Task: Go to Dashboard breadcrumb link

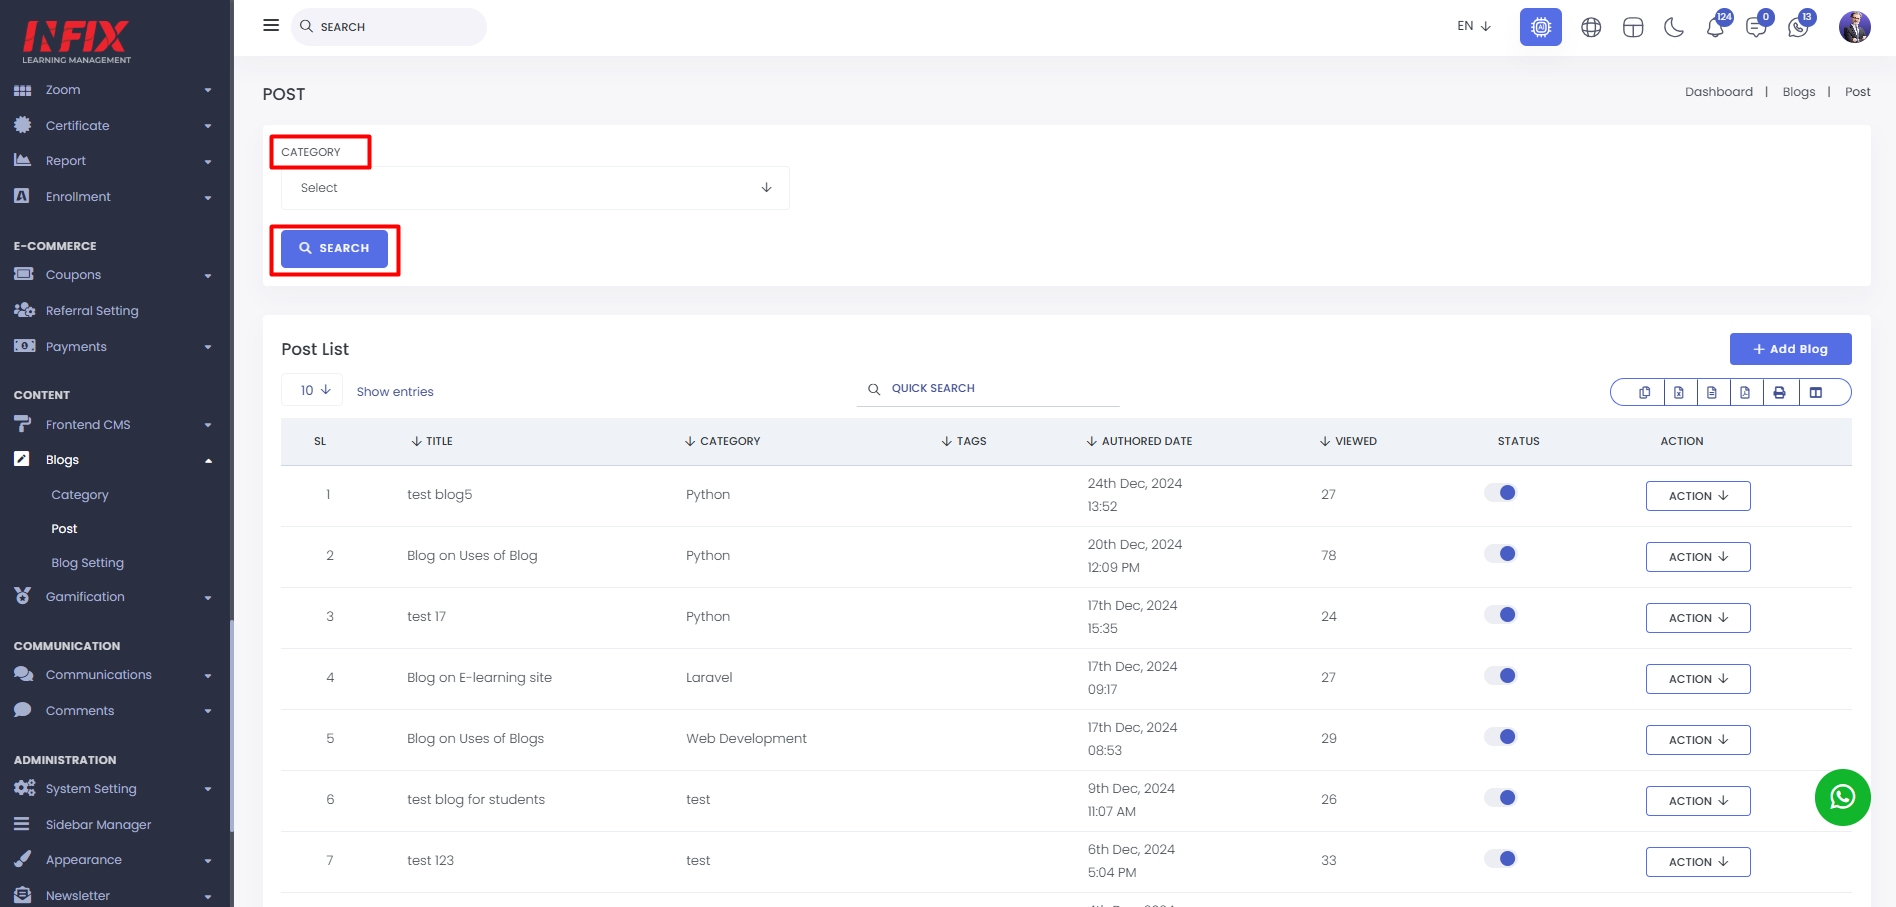Action: (1718, 92)
